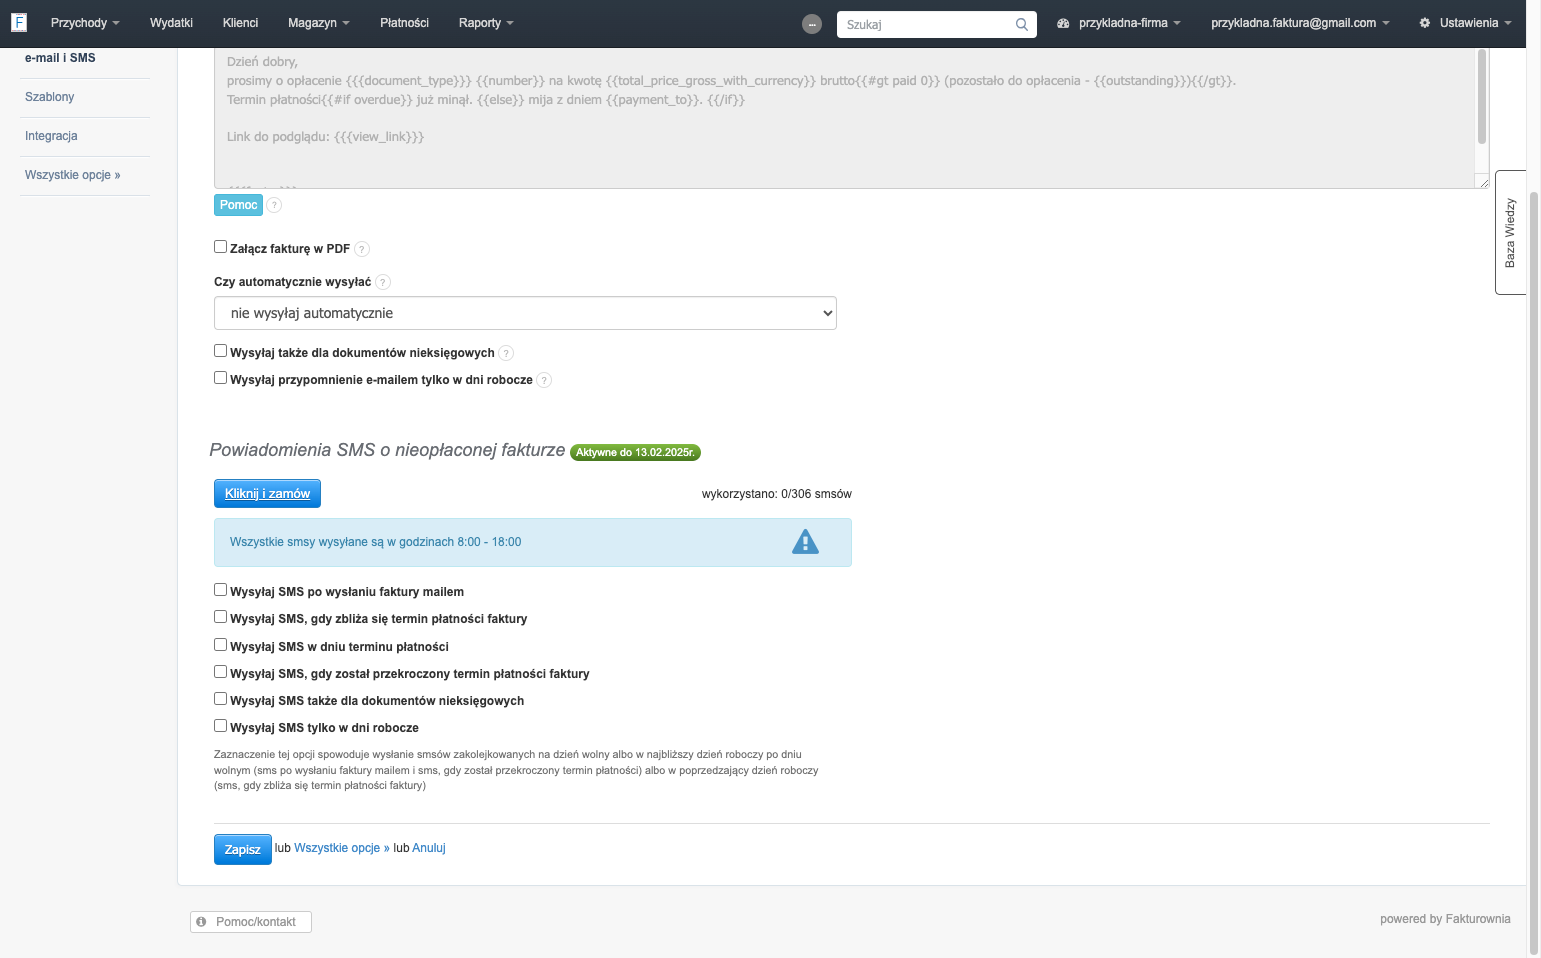Open Wszystkie opcje link beside Zapisz
1541x958 pixels.
coord(342,848)
